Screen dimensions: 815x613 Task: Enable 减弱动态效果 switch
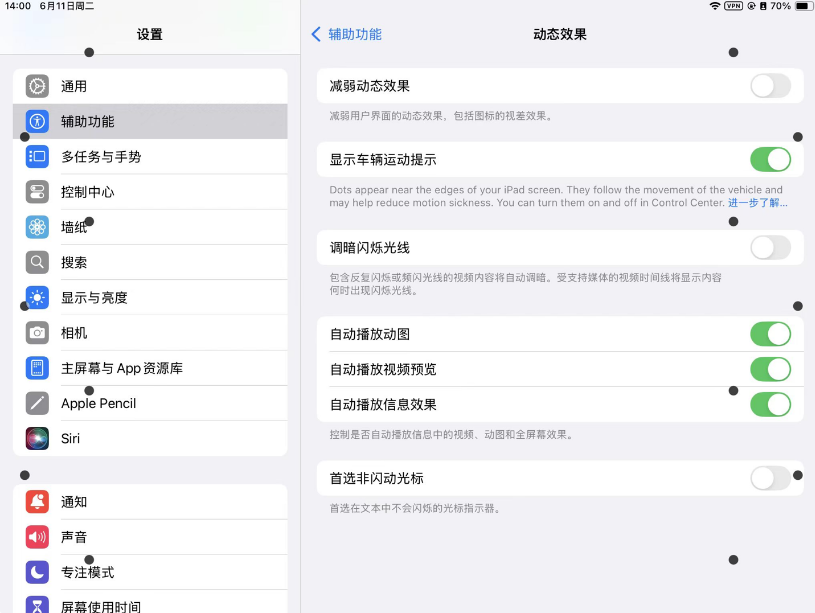pyautogui.click(x=769, y=86)
